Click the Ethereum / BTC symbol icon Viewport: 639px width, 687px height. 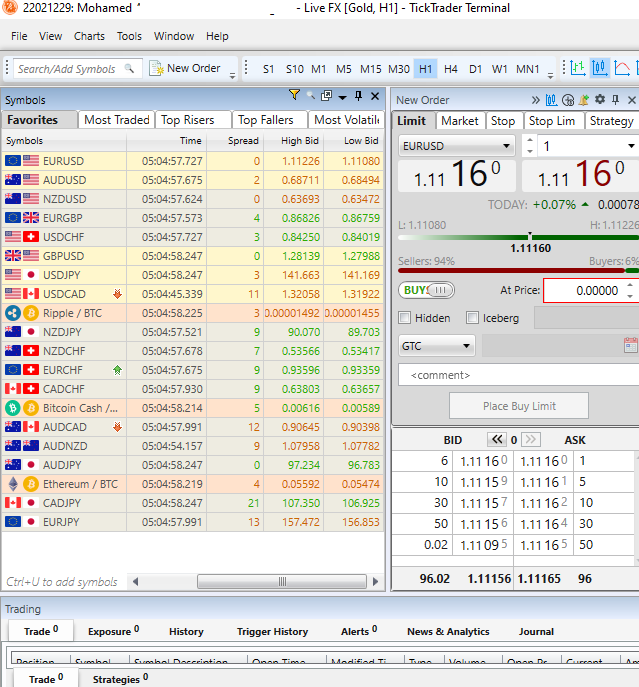point(14,484)
